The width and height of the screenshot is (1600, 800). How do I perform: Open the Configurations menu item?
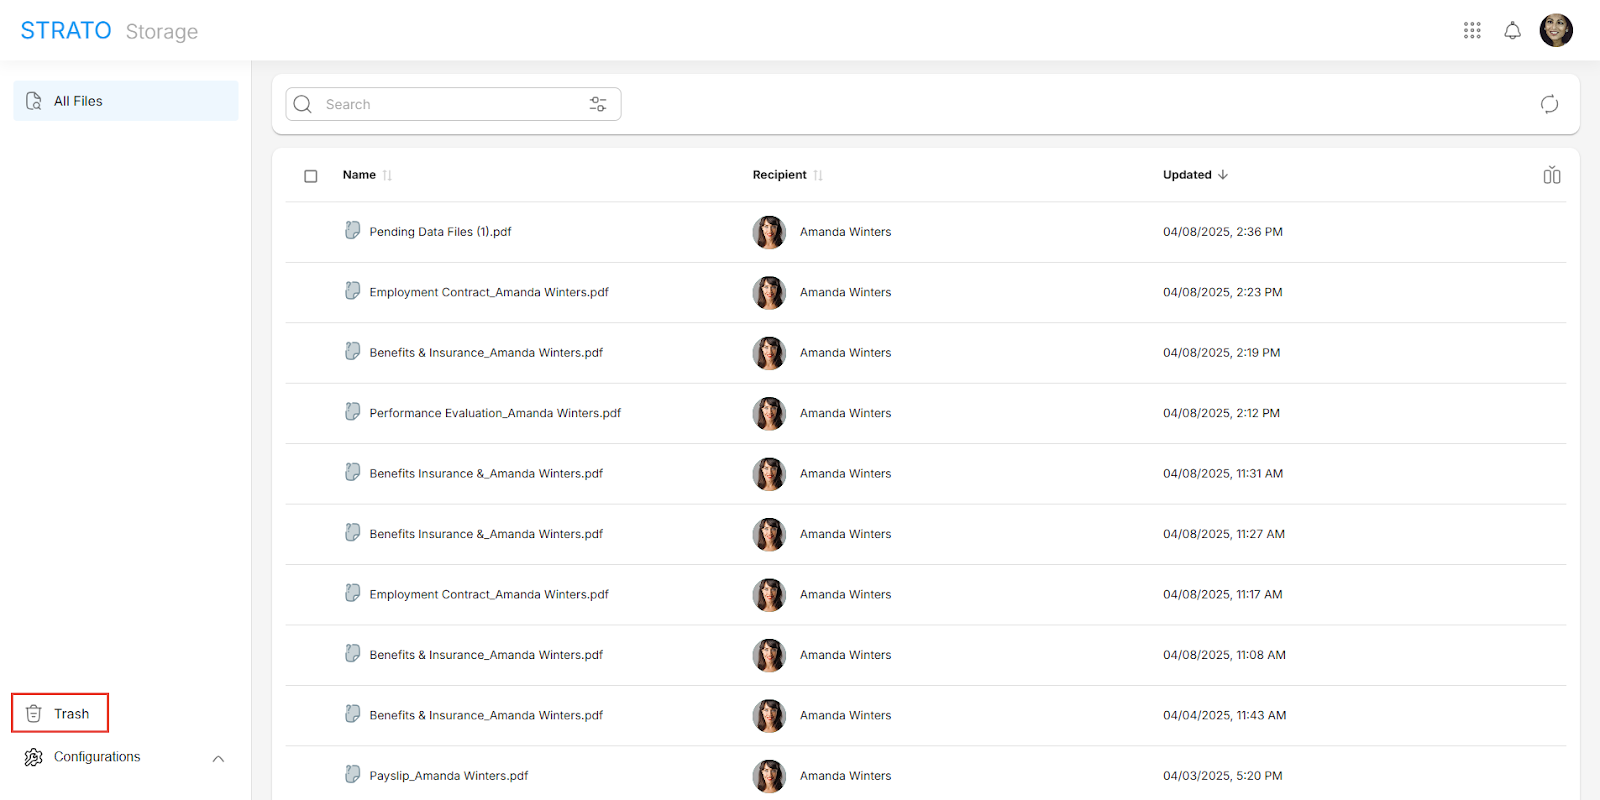click(97, 757)
